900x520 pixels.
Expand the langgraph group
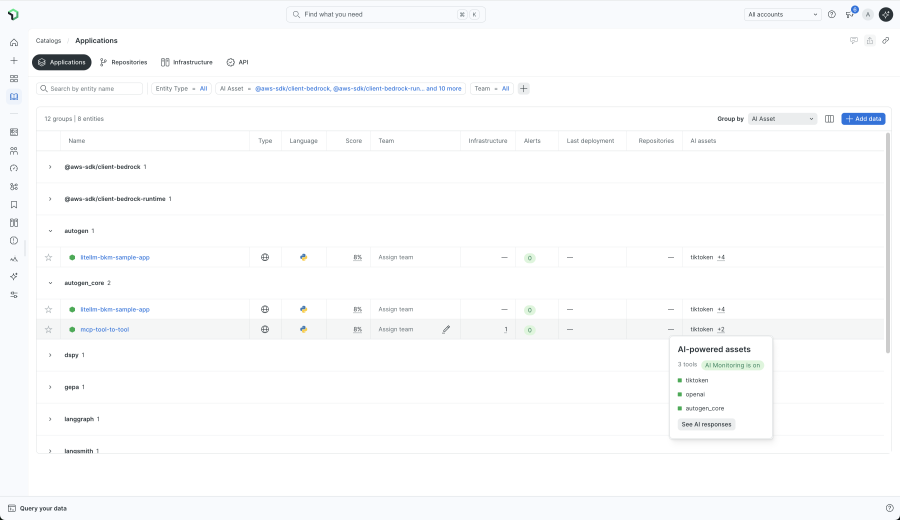(x=50, y=420)
